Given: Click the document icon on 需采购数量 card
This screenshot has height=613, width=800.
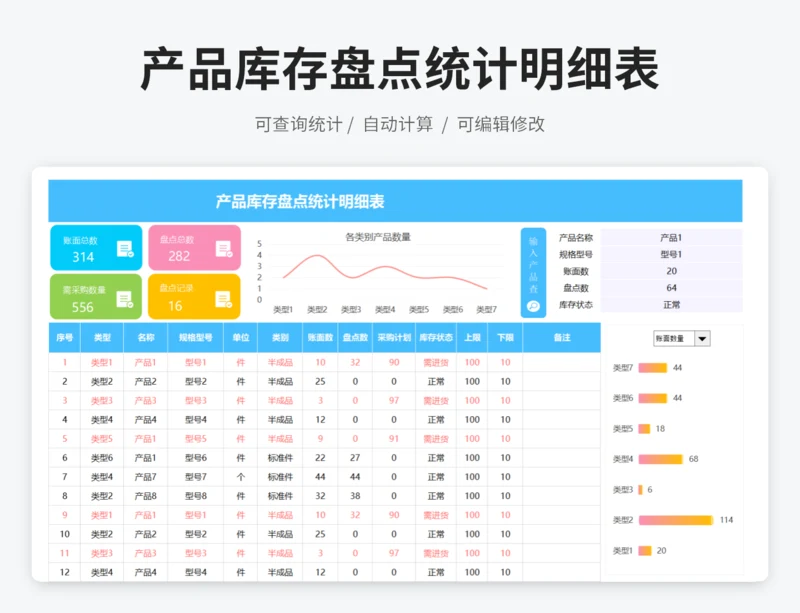Looking at the screenshot, I should pyautogui.click(x=124, y=299).
